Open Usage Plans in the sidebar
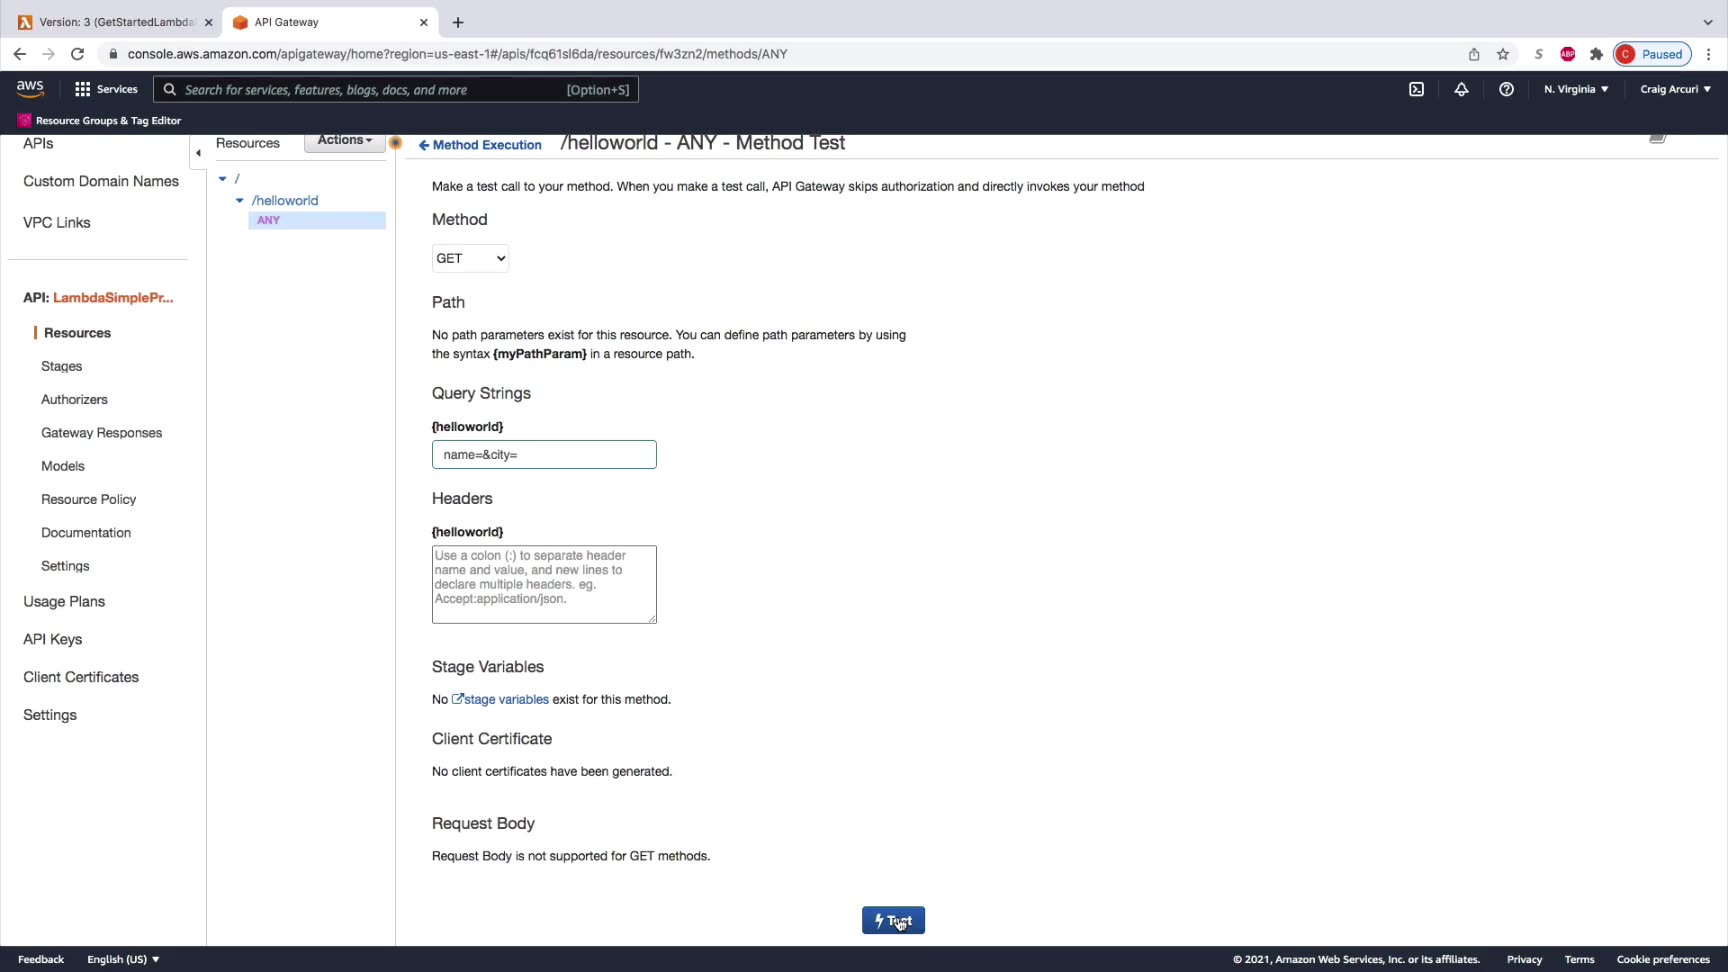 tap(64, 601)
